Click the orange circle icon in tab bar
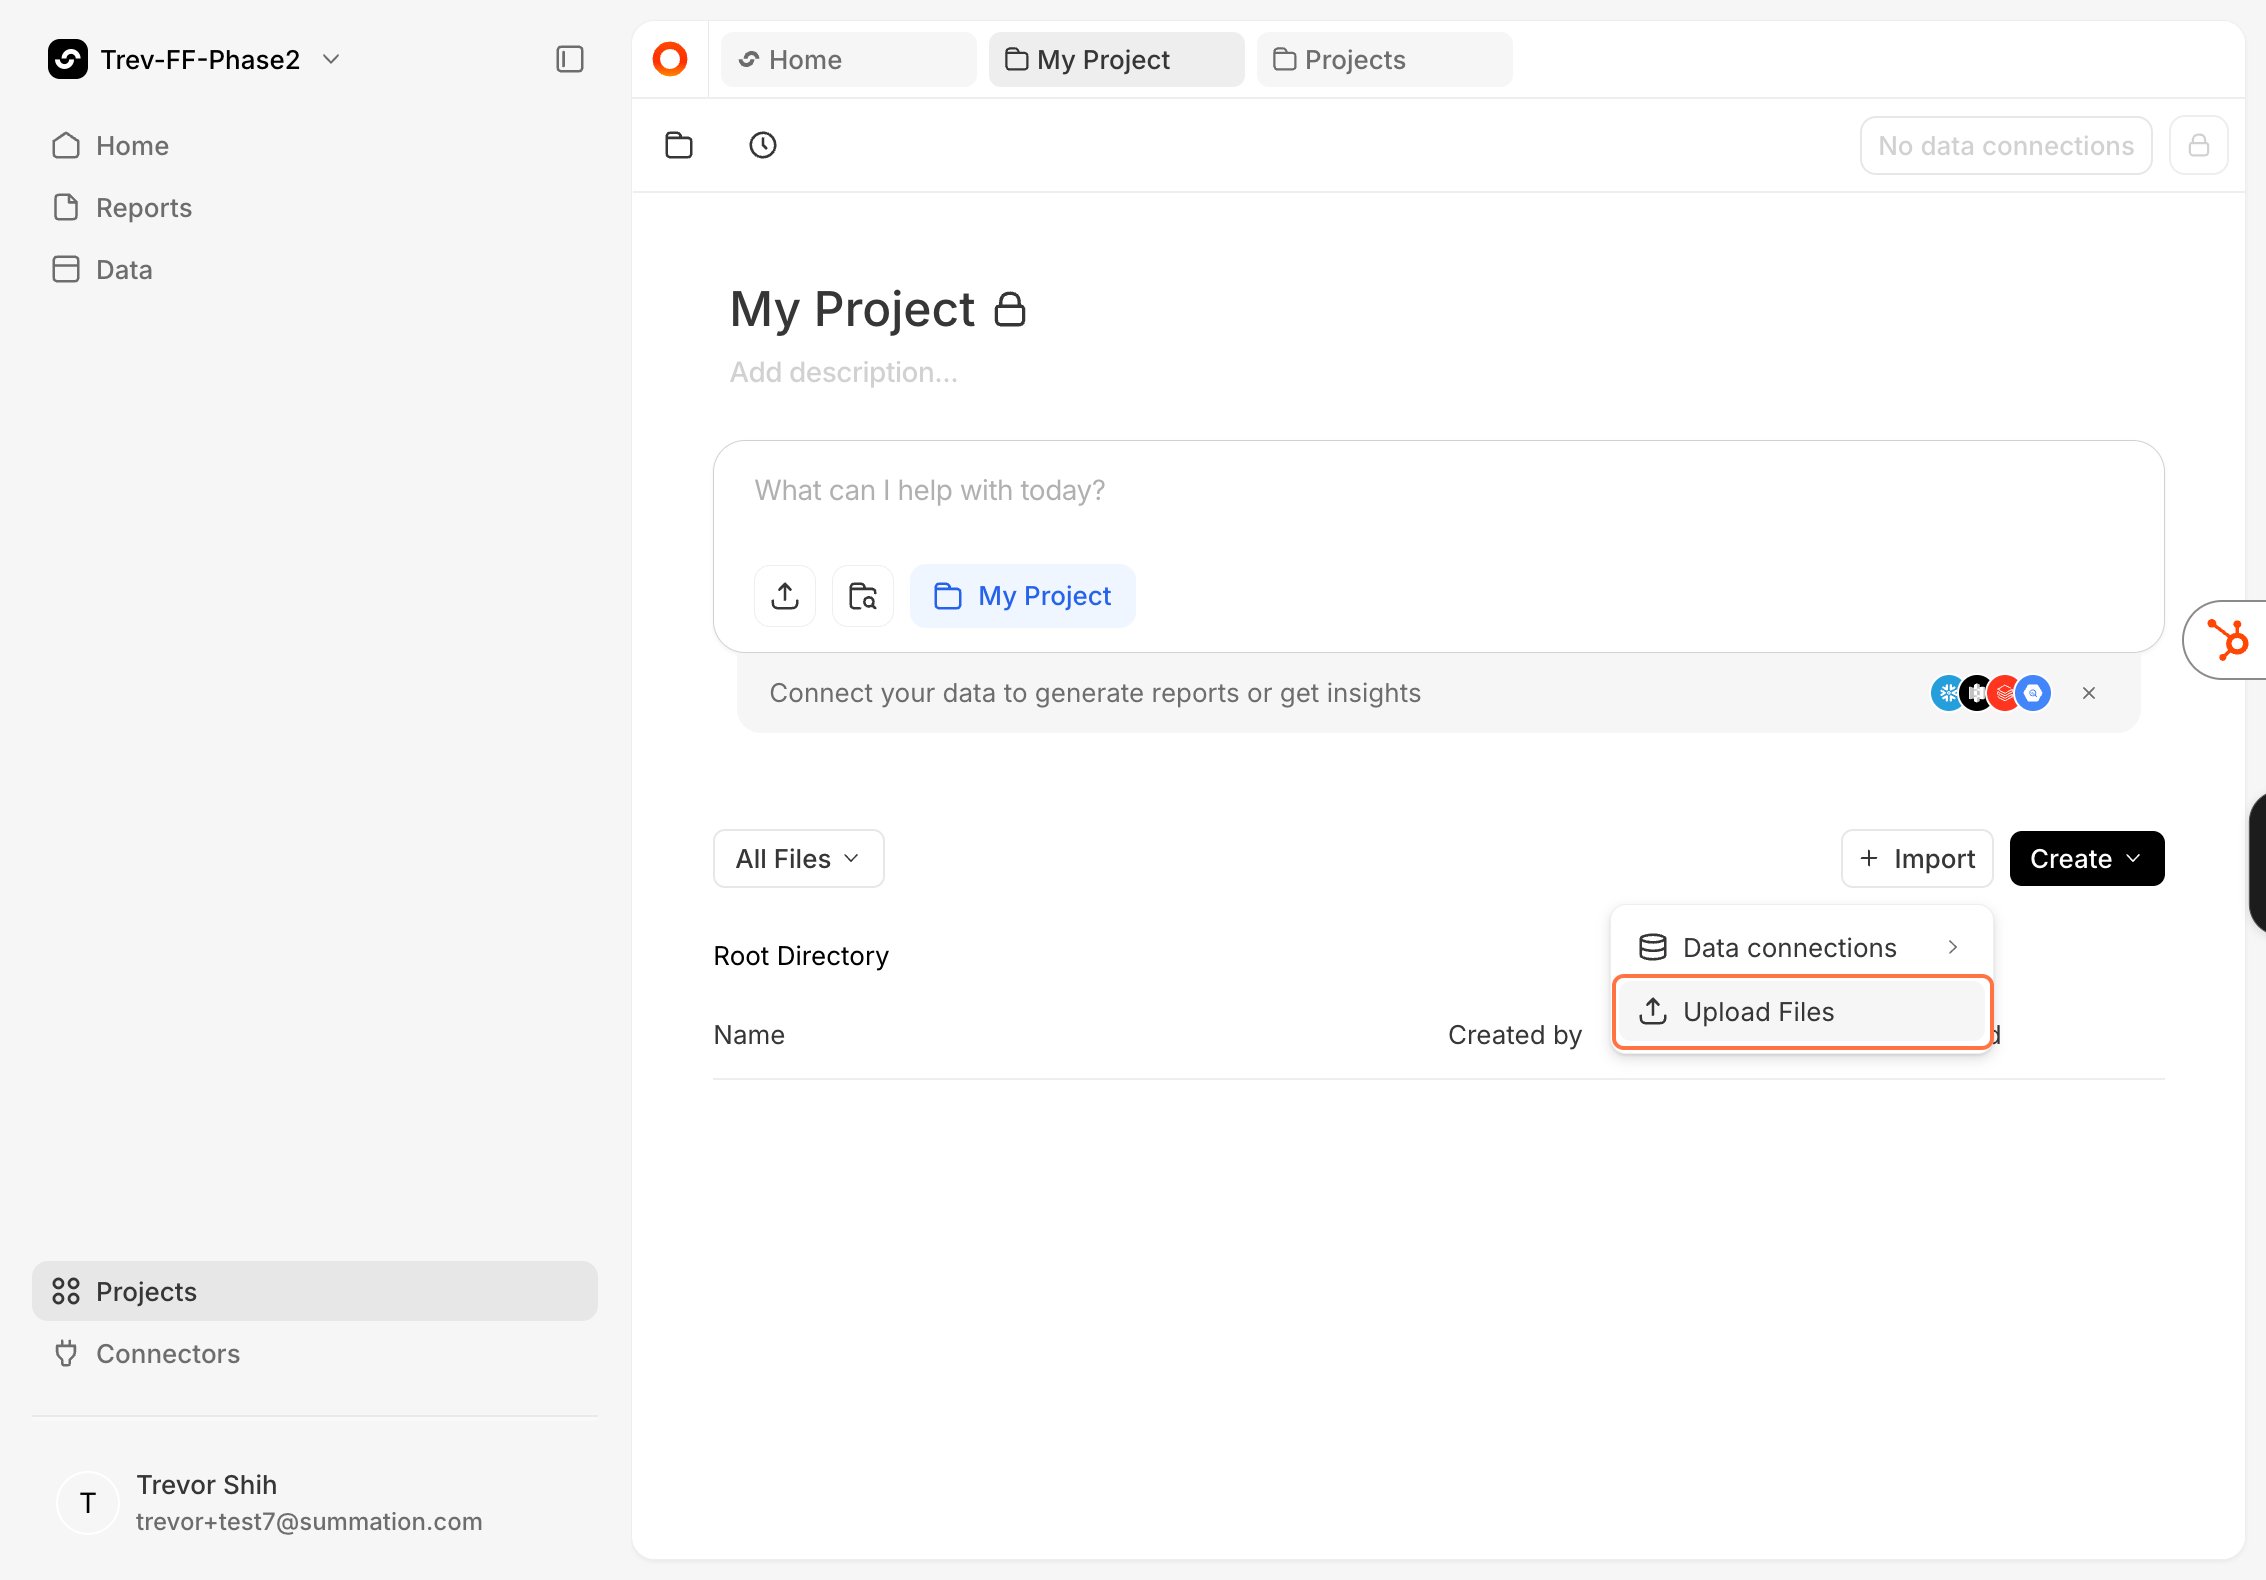Screen dimensions: 2266x1580 [x=670, y=59]
